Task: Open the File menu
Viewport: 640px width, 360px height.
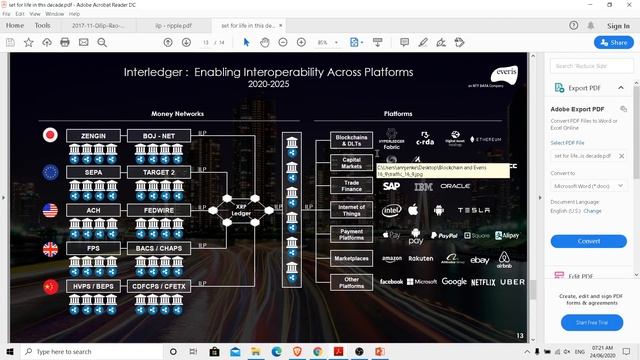Action: click(7, 14)
